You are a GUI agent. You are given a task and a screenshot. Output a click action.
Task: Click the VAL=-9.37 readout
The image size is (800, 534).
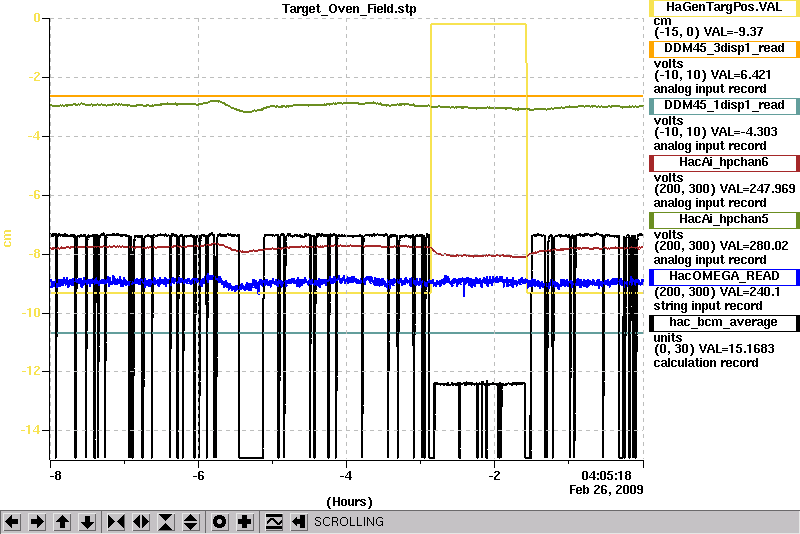click(733, 32)
